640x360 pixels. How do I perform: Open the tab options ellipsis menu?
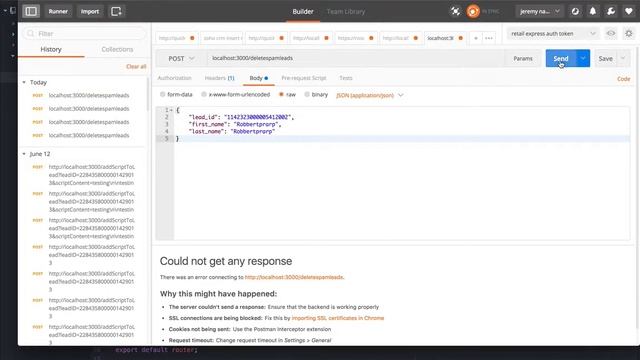[489, 38]
